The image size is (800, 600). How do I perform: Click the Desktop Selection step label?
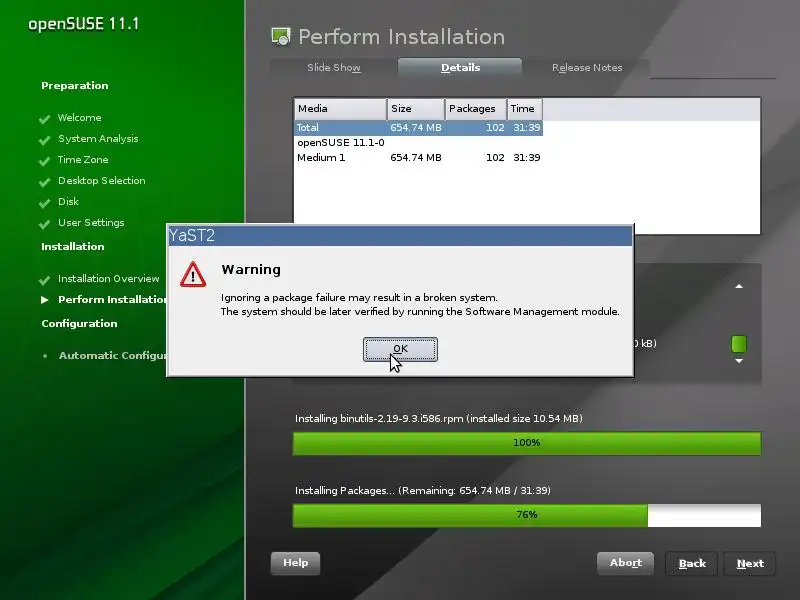click(x=102, y=181)
